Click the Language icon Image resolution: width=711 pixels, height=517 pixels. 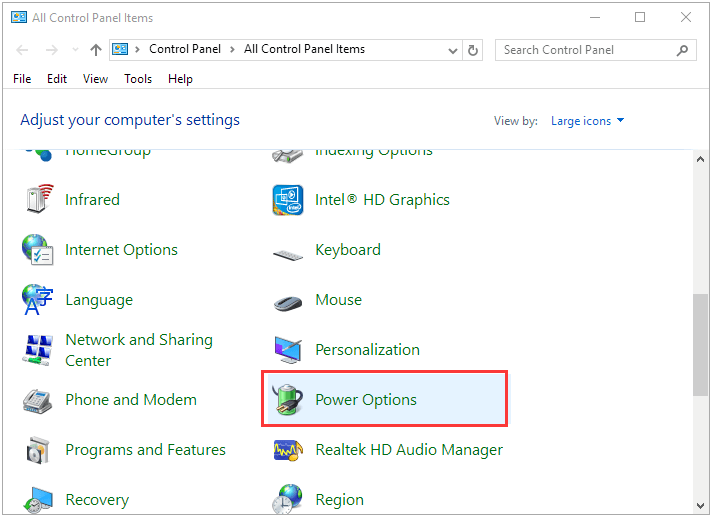click(37, 300)
